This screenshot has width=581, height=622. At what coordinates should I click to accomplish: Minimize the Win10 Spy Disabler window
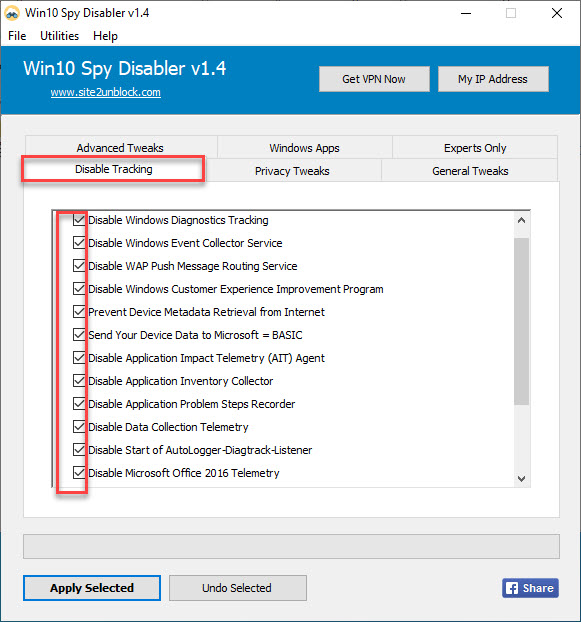coord(466,13)
